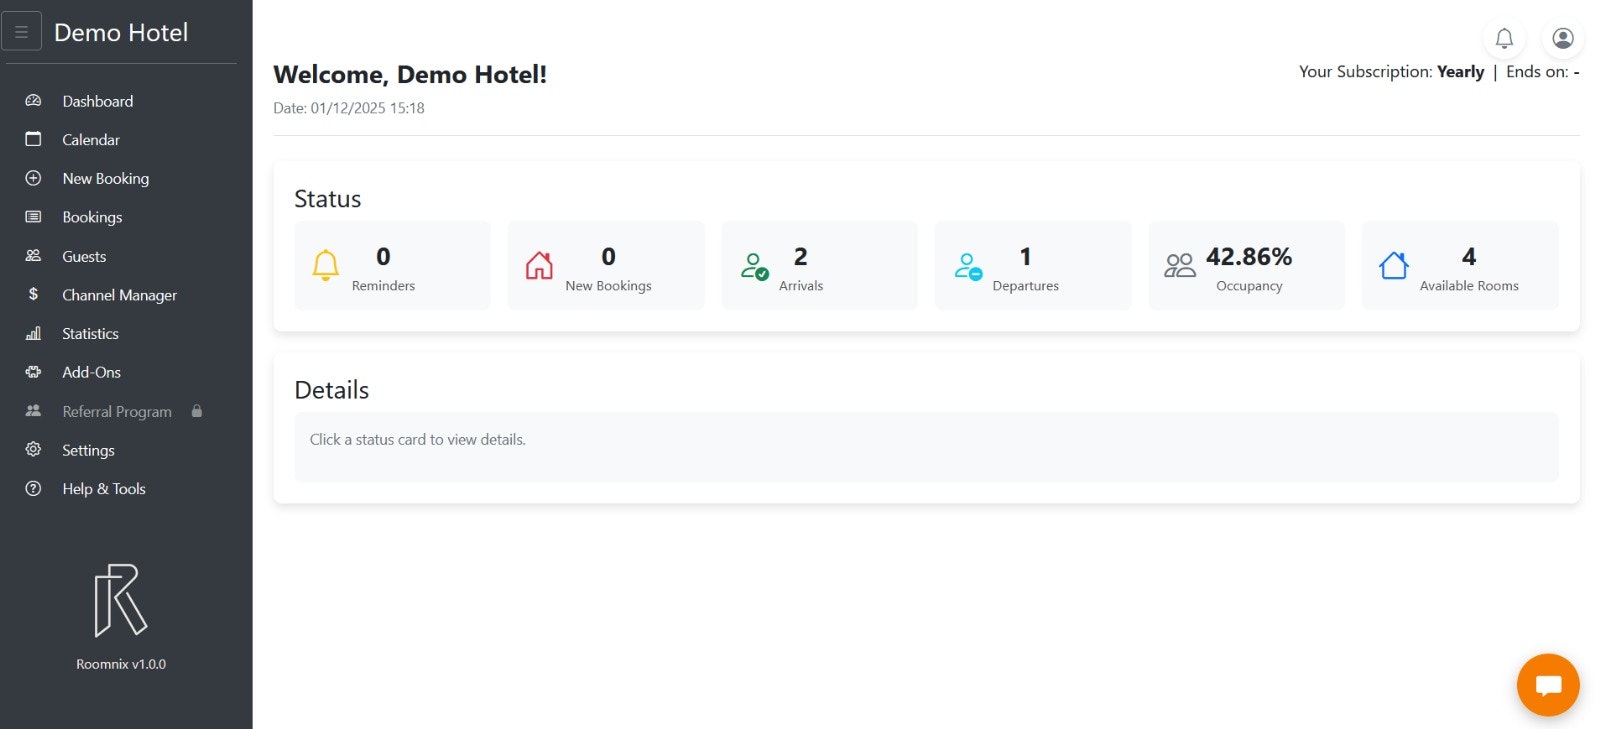Click the Settings gear icon in sidebar

click(33, 450)
